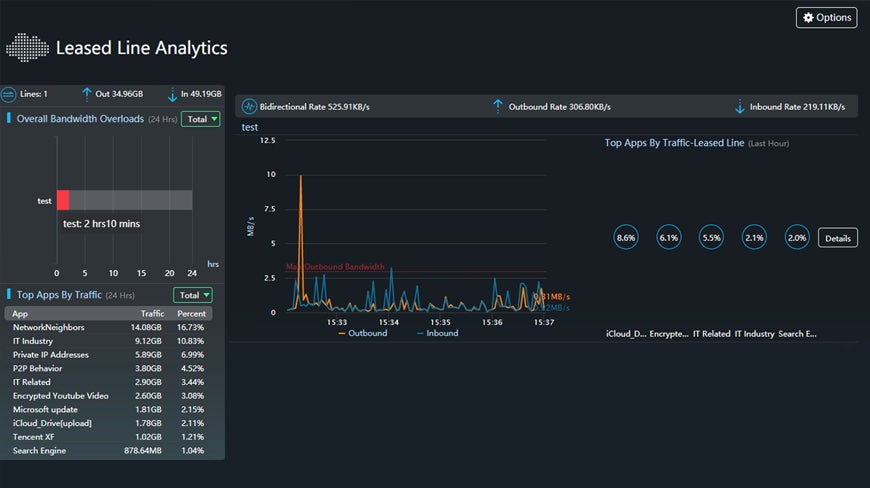Viewport: 870px width, 488px height.
Task: Select the 8.6% iCloud circle
Action: [626, 237]
